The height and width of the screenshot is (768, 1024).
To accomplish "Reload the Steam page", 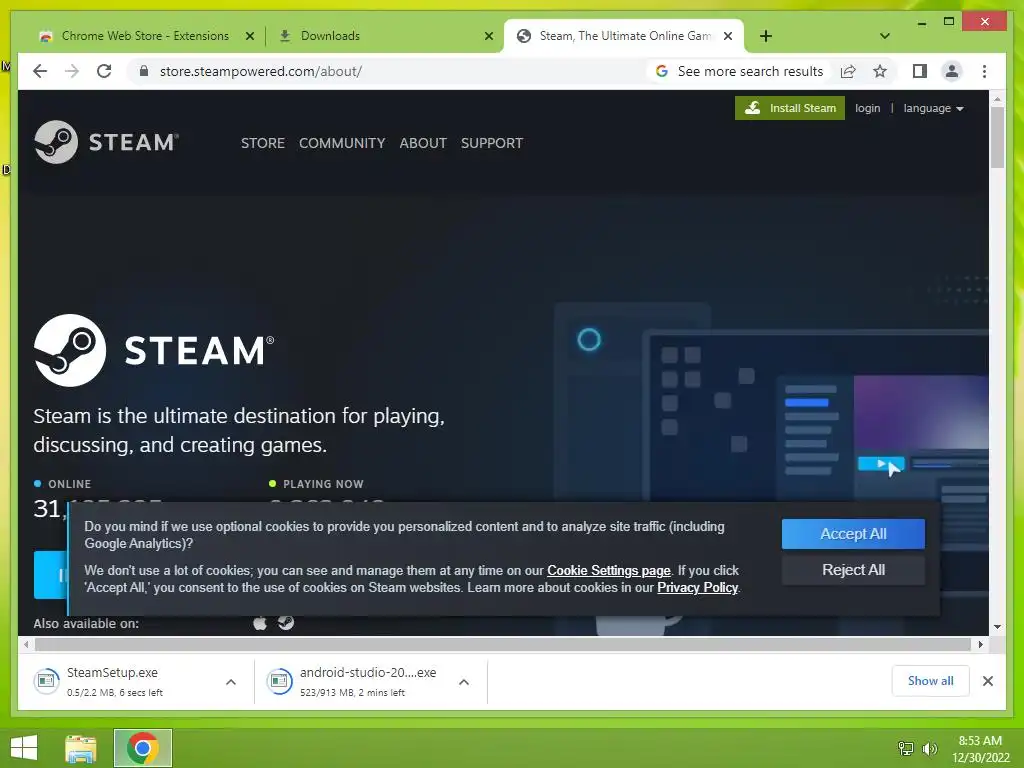I will tap(104, 71).
